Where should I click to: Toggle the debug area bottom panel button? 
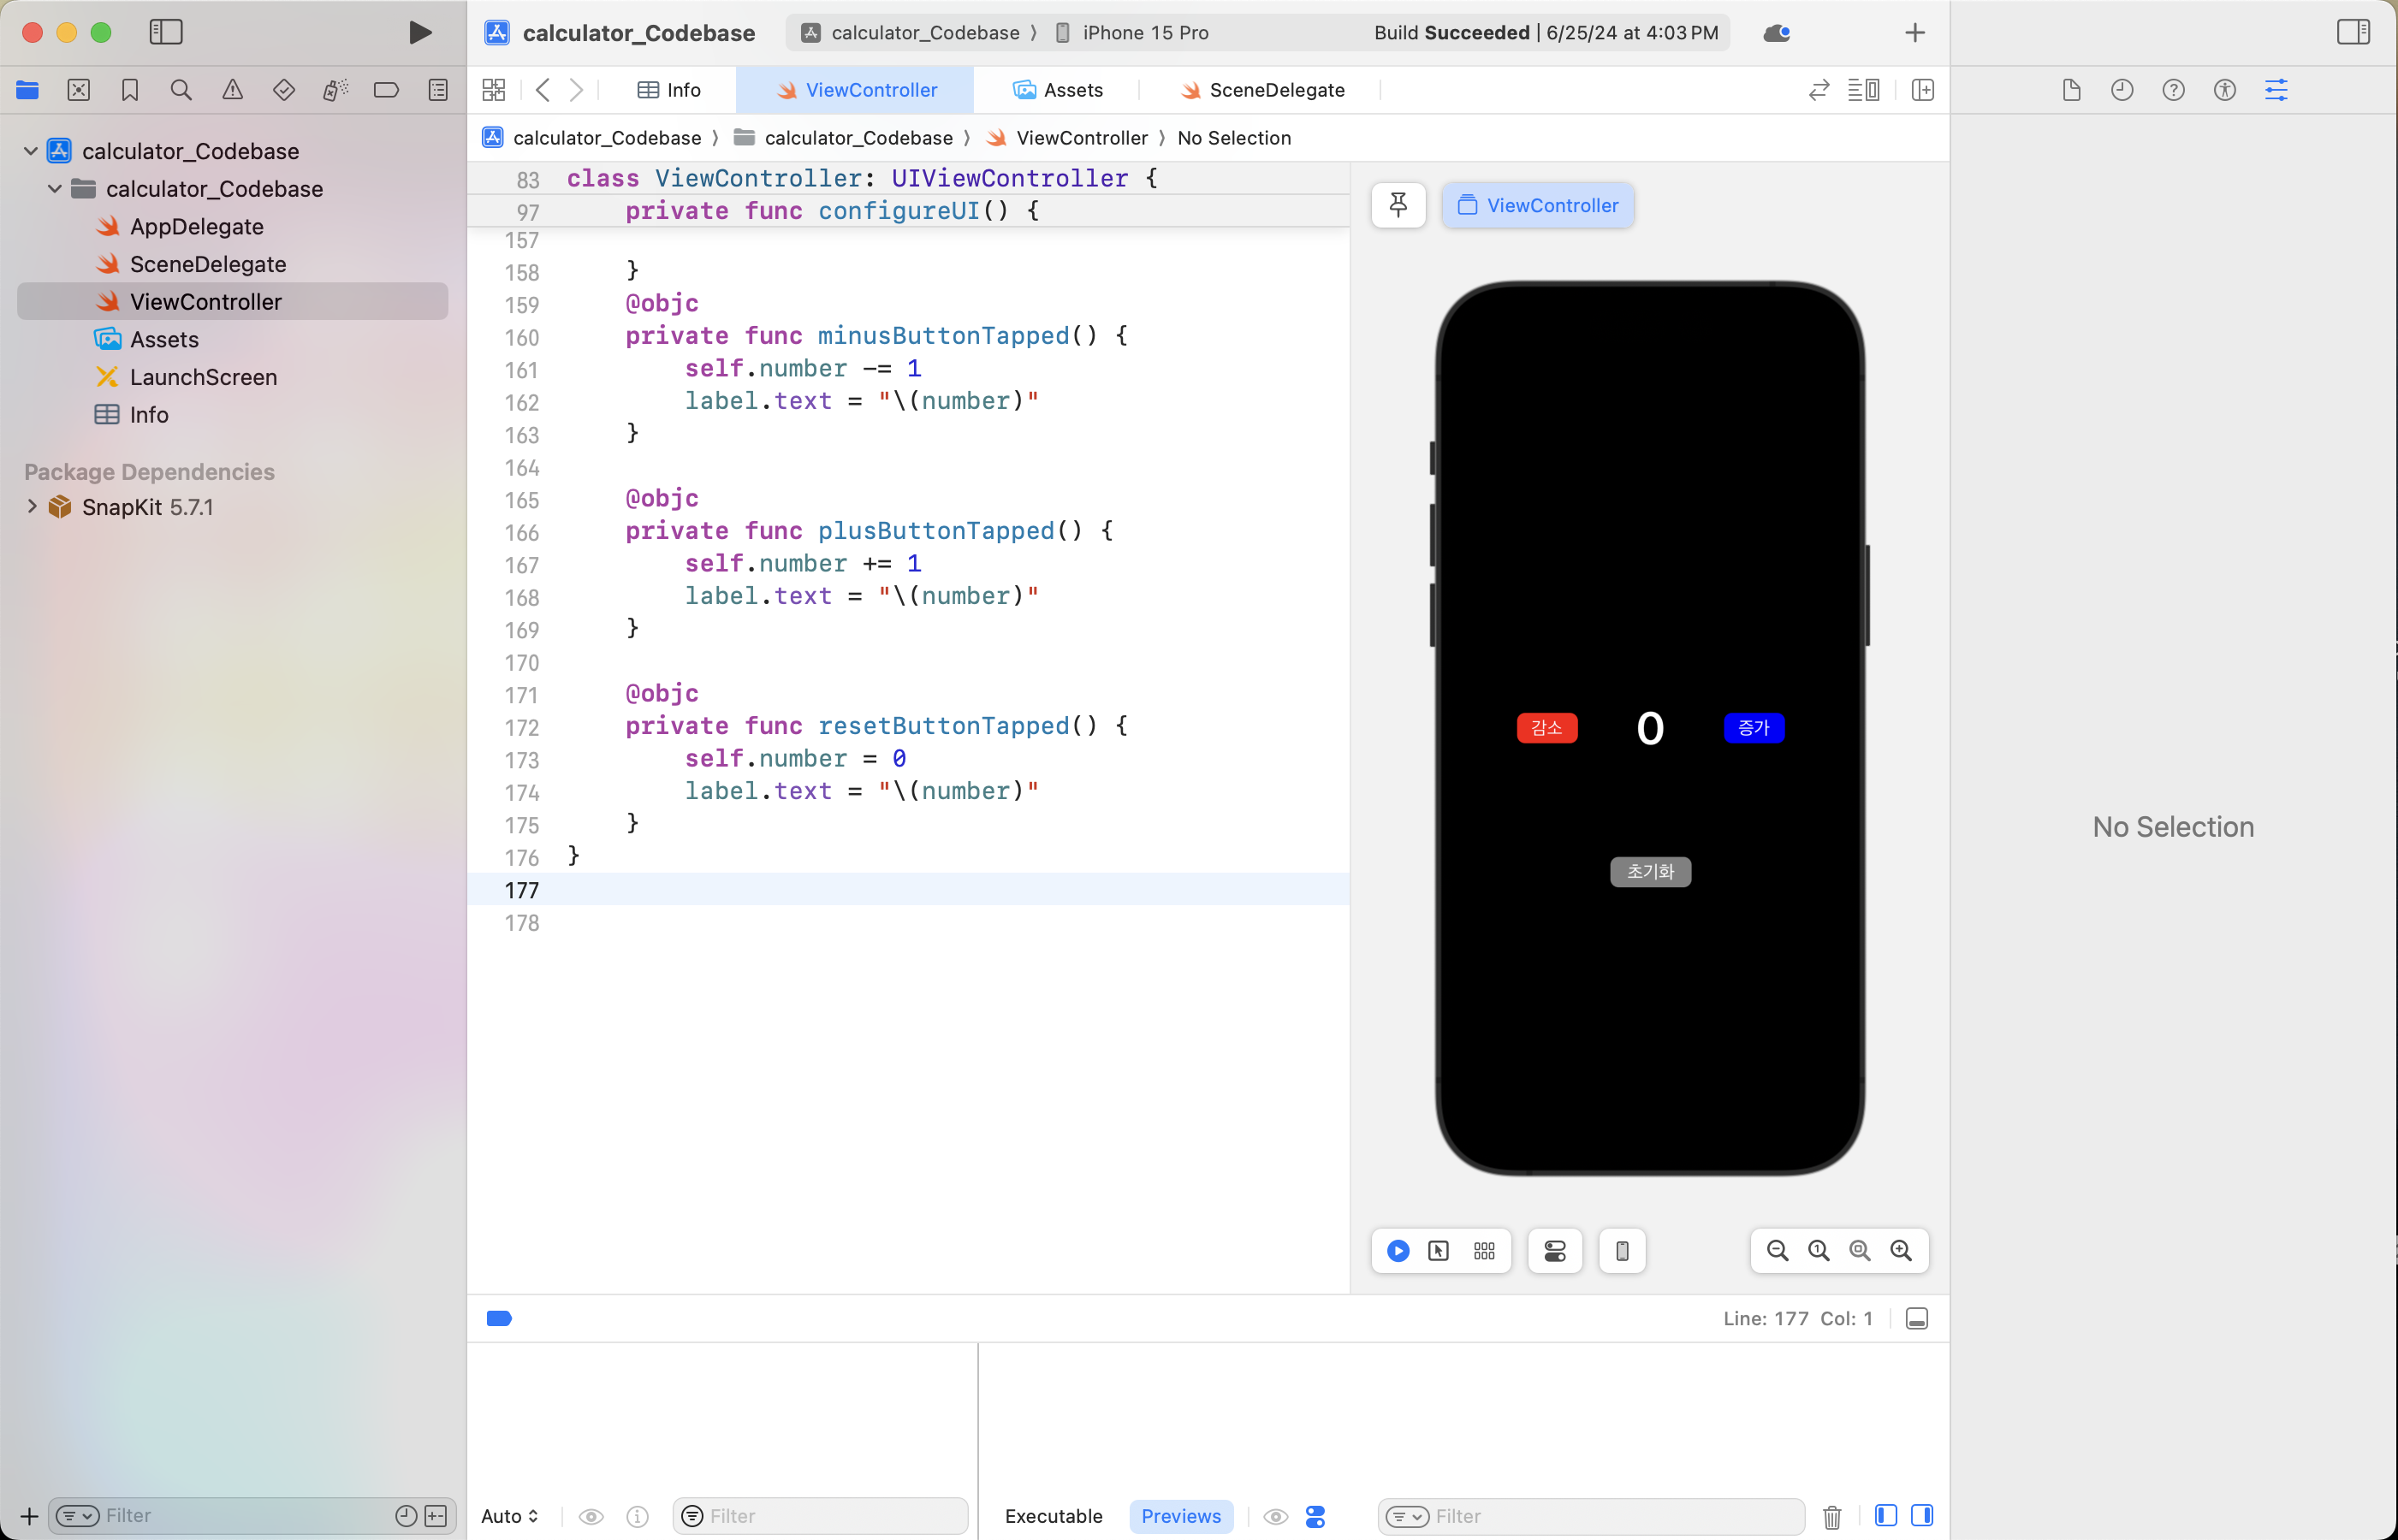click(1916, 1318)
